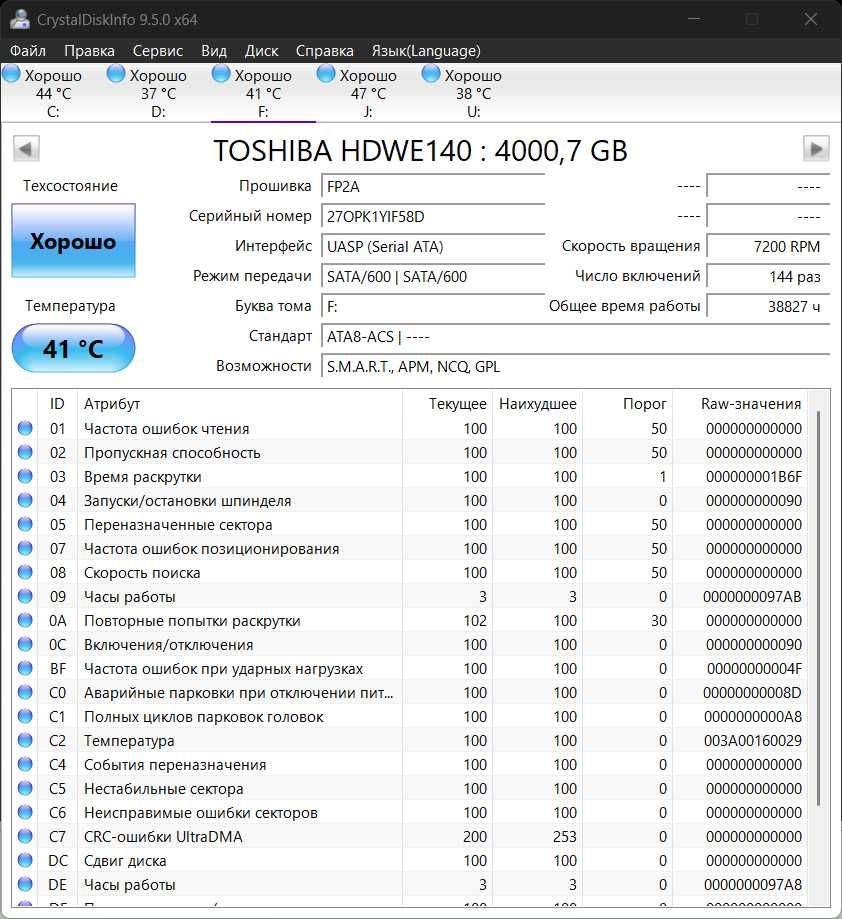842x919 pixels.
Task: Click the blue status orb for disk D:
Action: click(116, 74)
